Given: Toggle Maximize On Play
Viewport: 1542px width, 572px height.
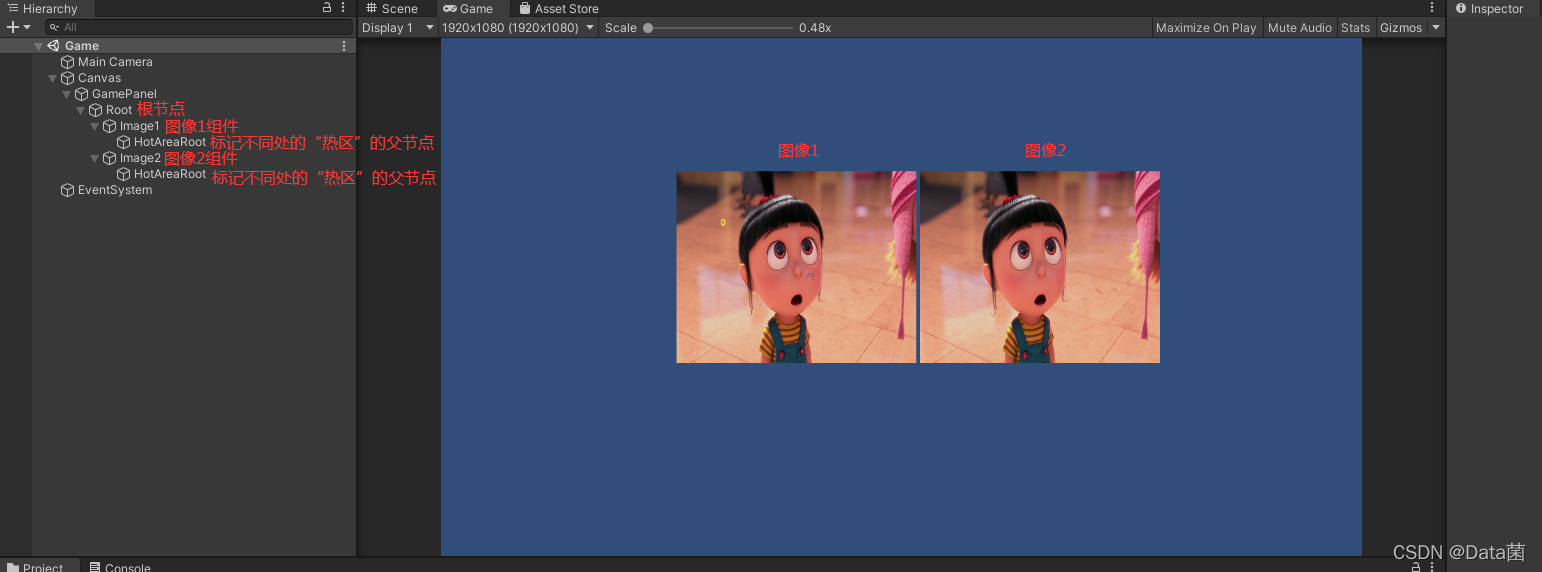Looking at the screenshot, I should [1206, 28].
